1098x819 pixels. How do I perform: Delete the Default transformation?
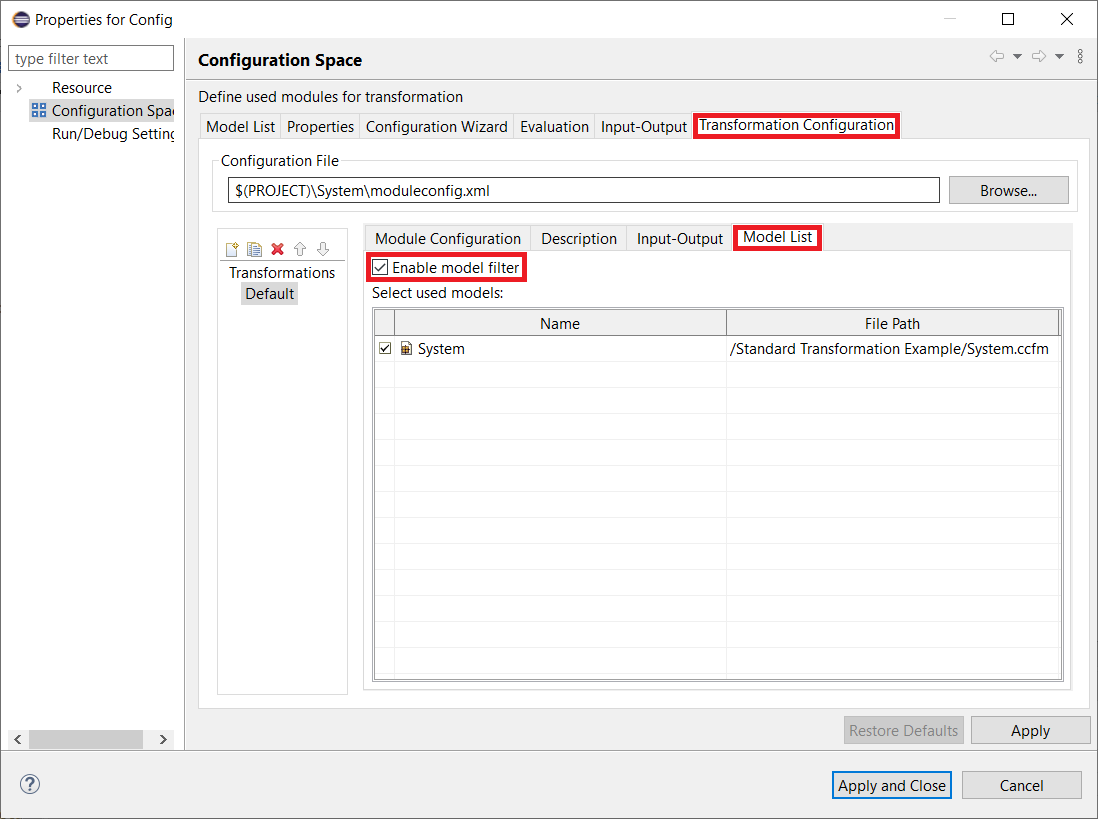(277, 248)
